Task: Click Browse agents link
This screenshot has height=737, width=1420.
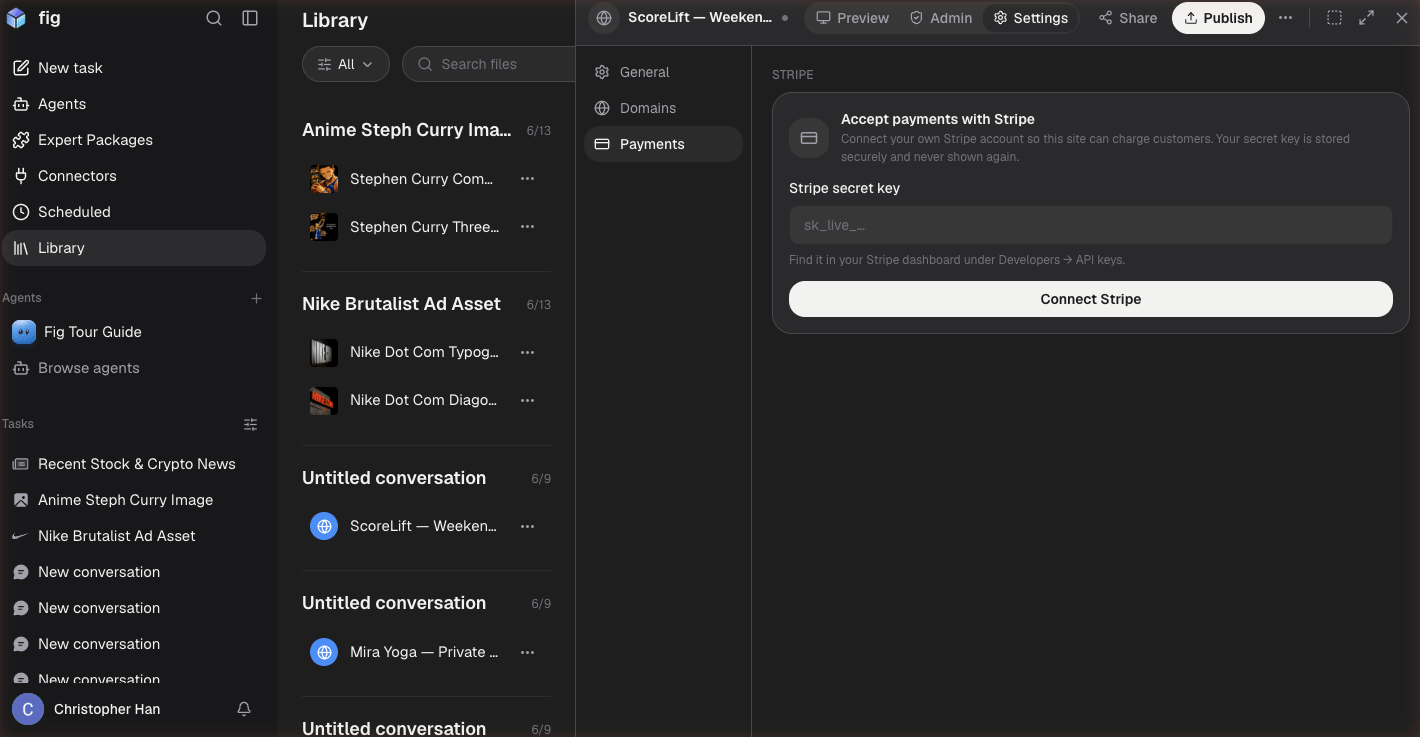Action: 134,368
